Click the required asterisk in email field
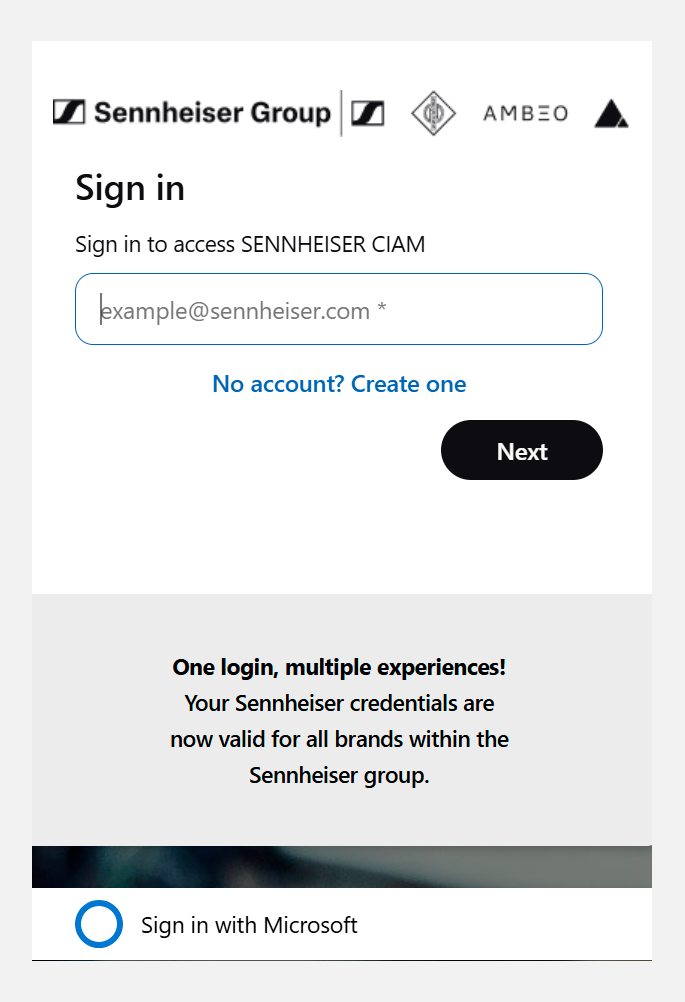 coord(382,311)
